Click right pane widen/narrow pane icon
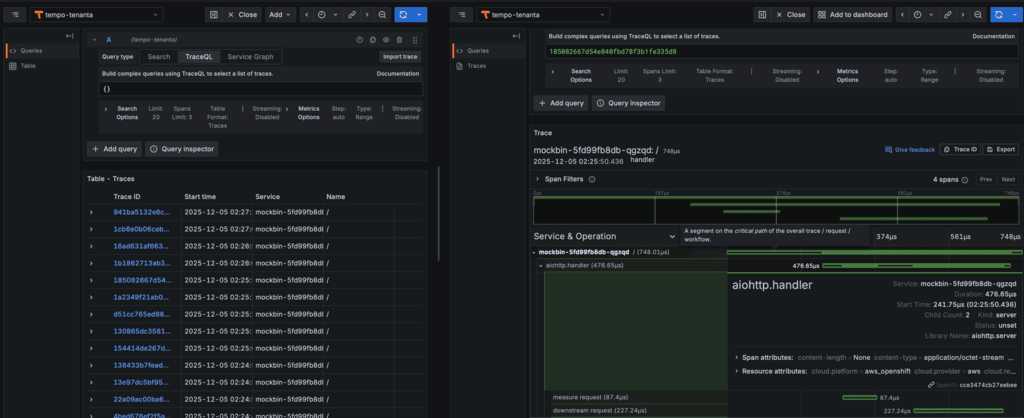This screenshot has height=418, width=1024. pyautogui.click(x=761, y=14)
